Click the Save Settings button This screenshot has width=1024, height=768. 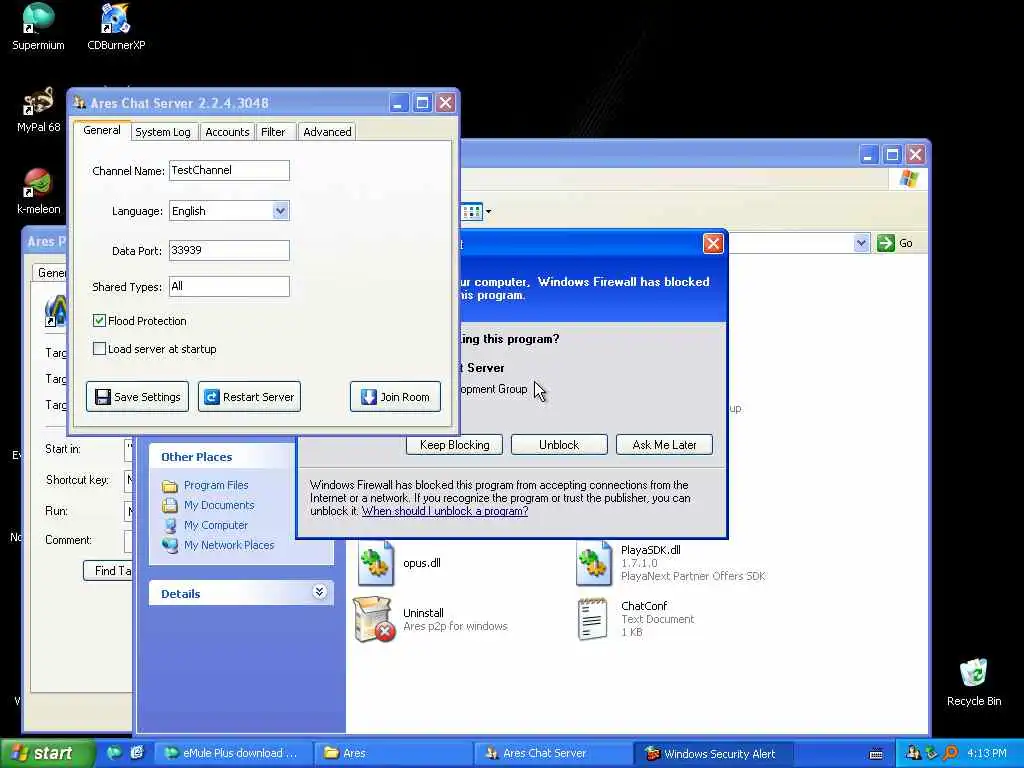pyautogui.click(x=137, y=396)
